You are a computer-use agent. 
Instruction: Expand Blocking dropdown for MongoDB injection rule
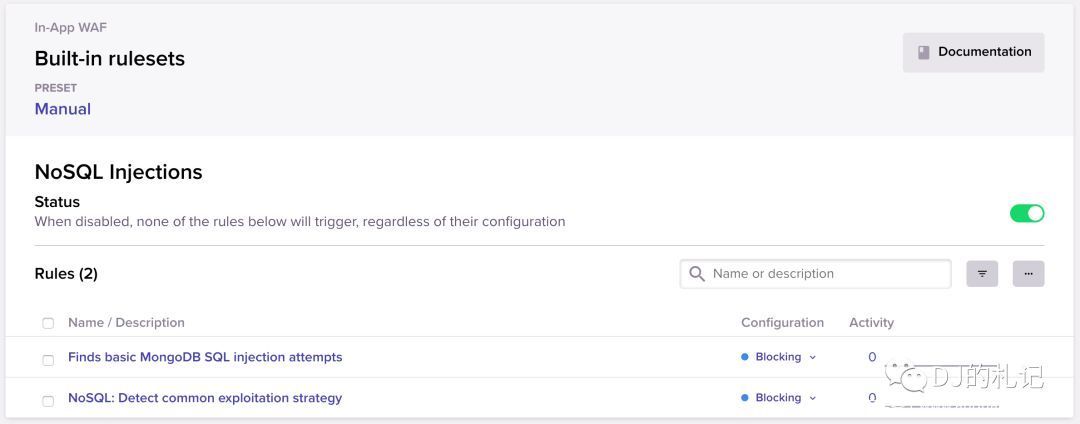coord(812,357)
